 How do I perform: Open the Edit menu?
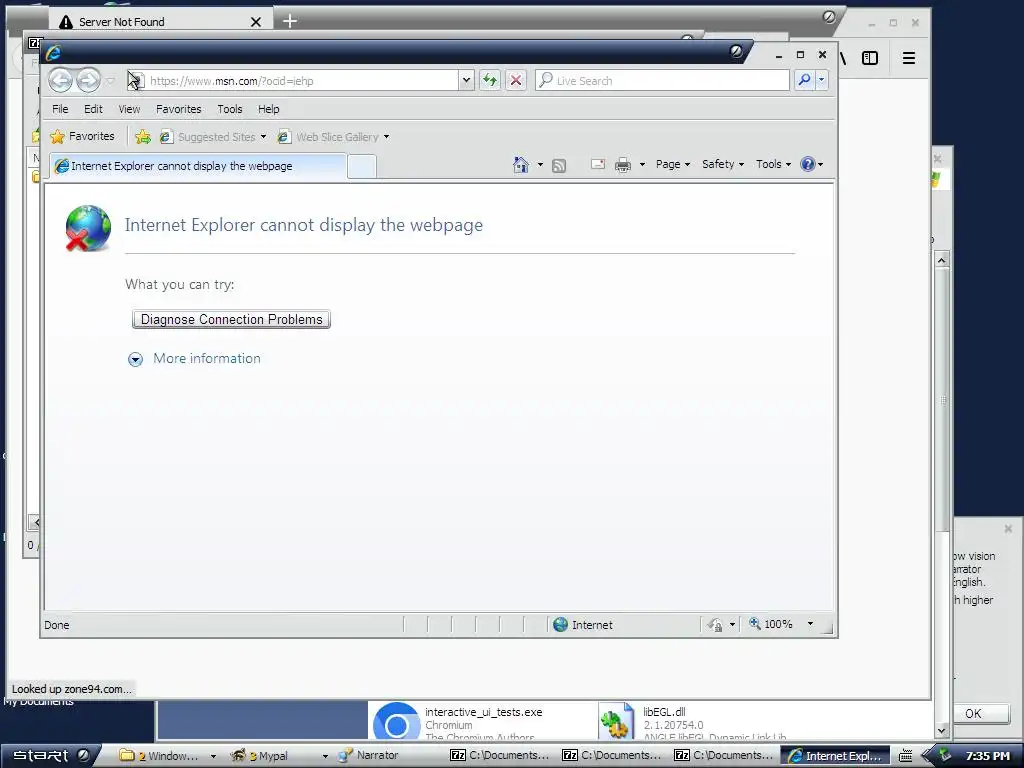(93, 109)
